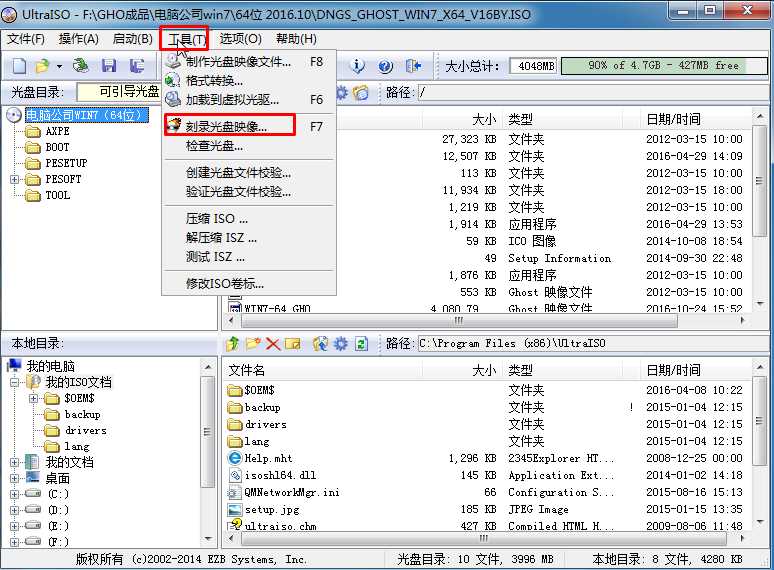The height and width of the screenshot is (570, 774).
Task: Click the blue gear icon in local toolbar
Action: 341,343
